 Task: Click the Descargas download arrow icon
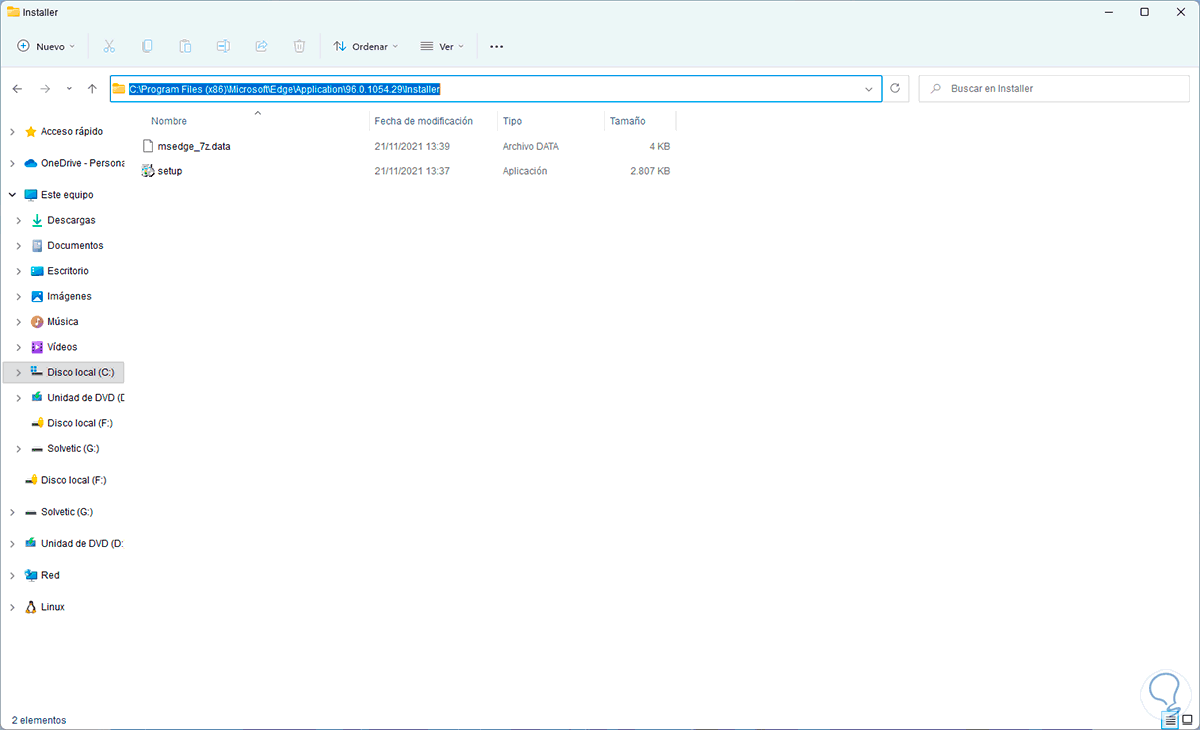37,220
